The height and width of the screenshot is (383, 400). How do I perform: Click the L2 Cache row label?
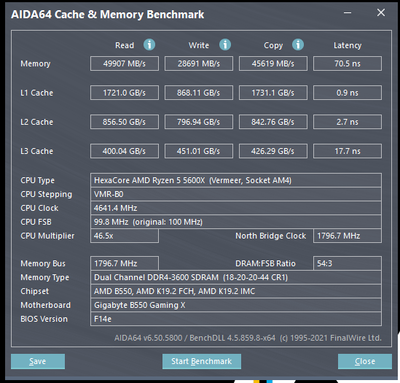click(37, 122)
